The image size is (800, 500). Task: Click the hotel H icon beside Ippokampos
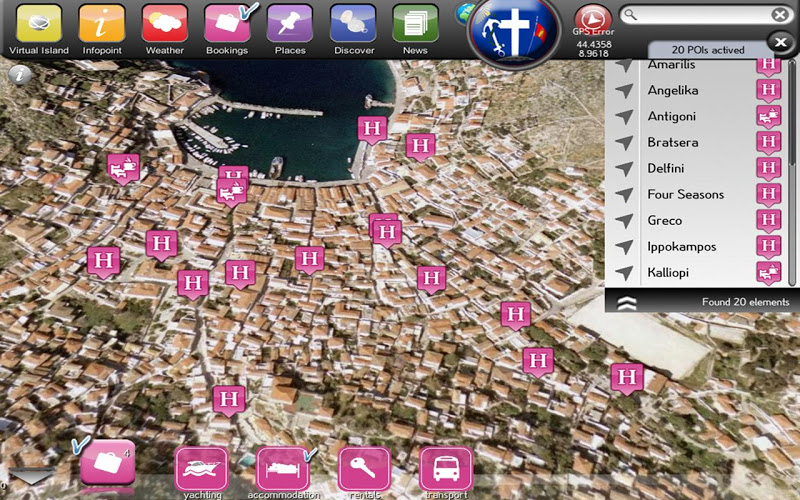coord(768,247)
